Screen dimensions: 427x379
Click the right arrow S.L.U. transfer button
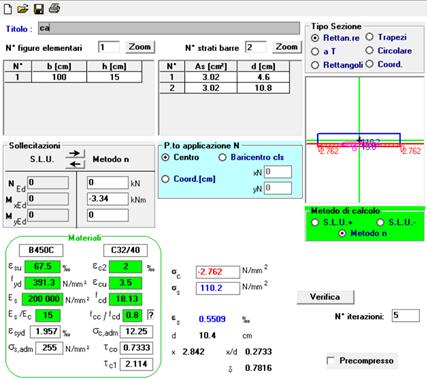pos(75,153)
